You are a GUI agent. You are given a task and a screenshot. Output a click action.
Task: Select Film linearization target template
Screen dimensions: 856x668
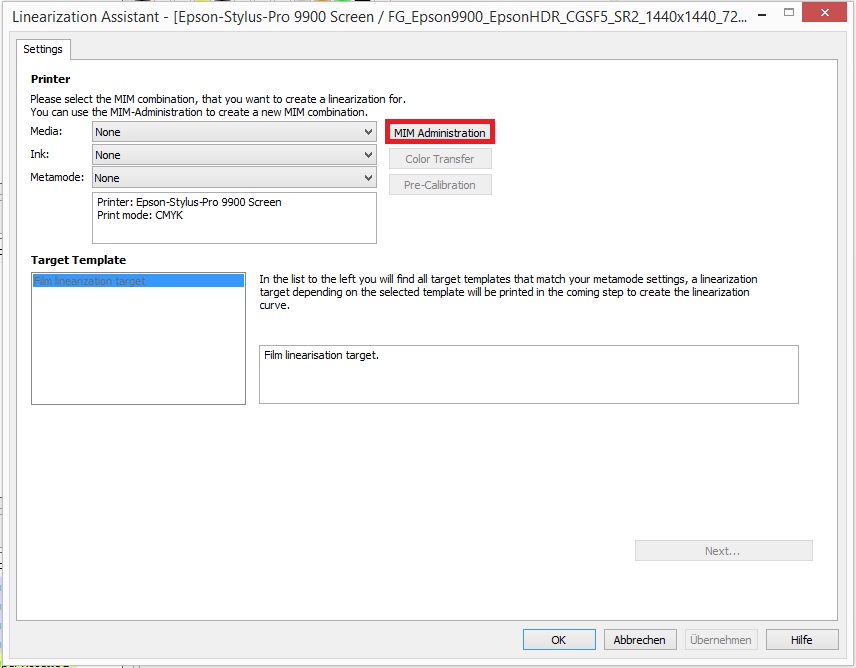tap(137, 280)
